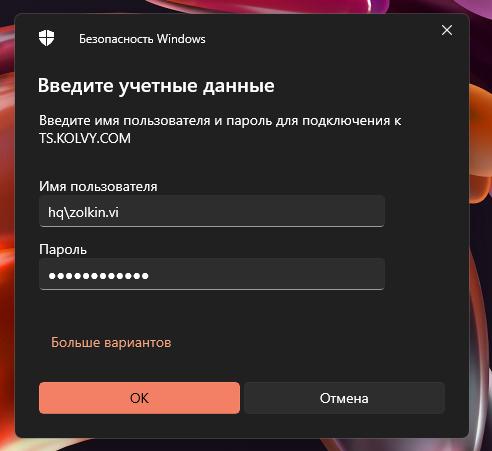Place cursor on masked password dots
The height and width of the screenshot is (451, 492).
coord(98,276)
